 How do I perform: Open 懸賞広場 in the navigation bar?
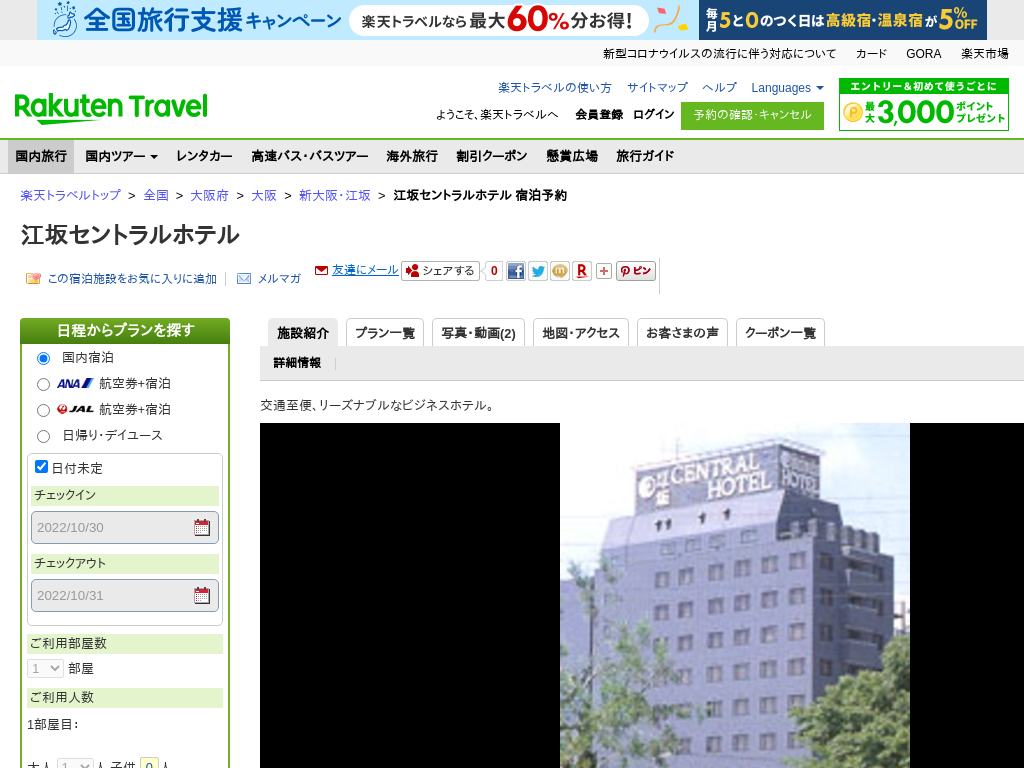[572, 156]
